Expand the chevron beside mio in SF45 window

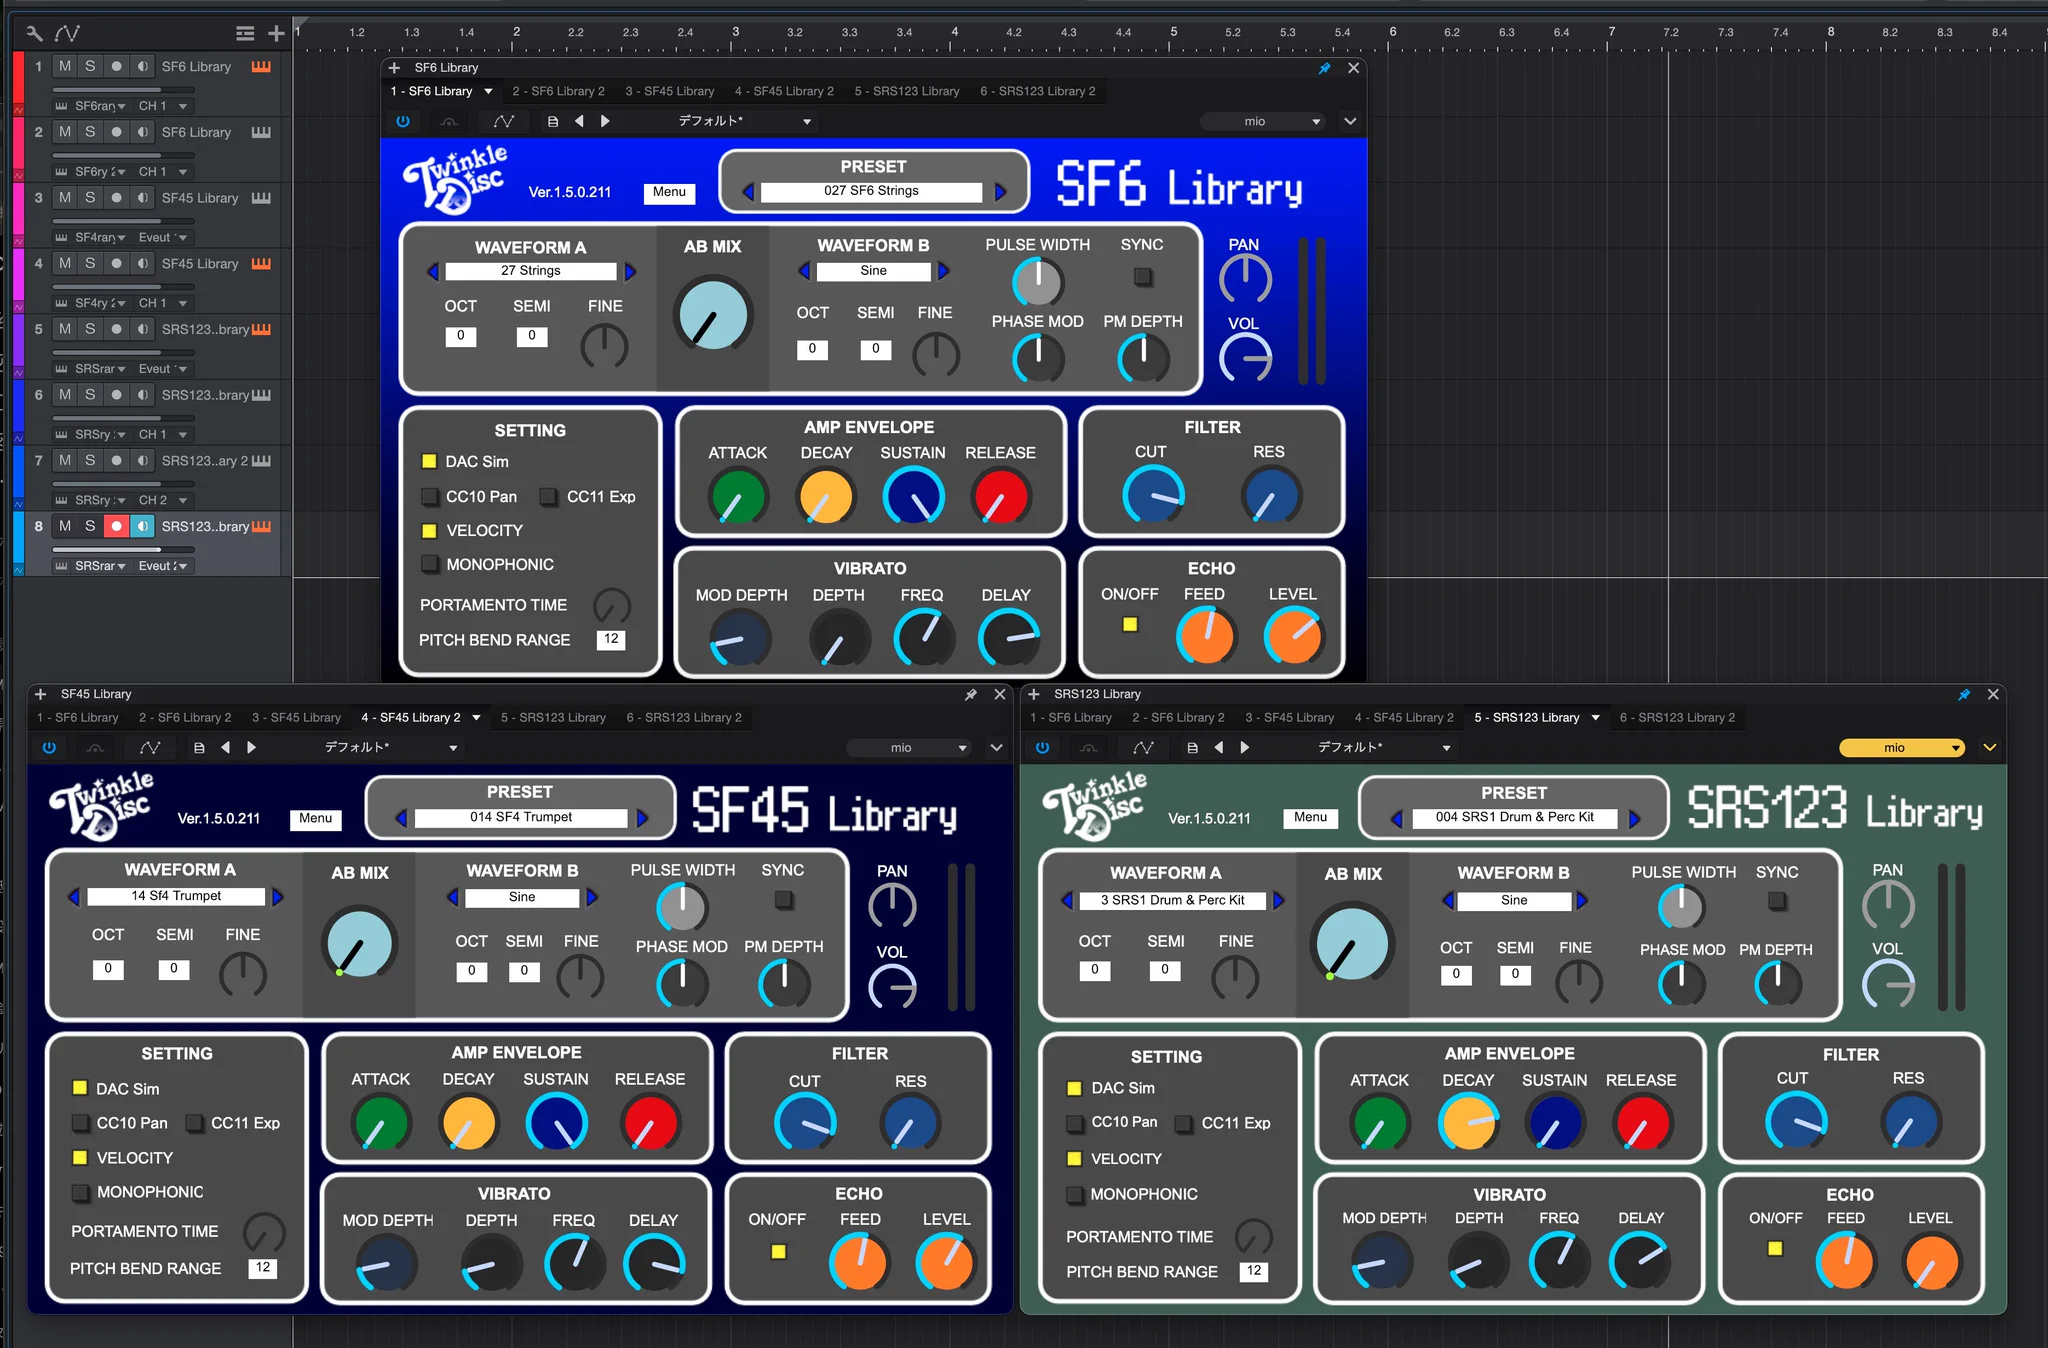[x=996, y=747]
